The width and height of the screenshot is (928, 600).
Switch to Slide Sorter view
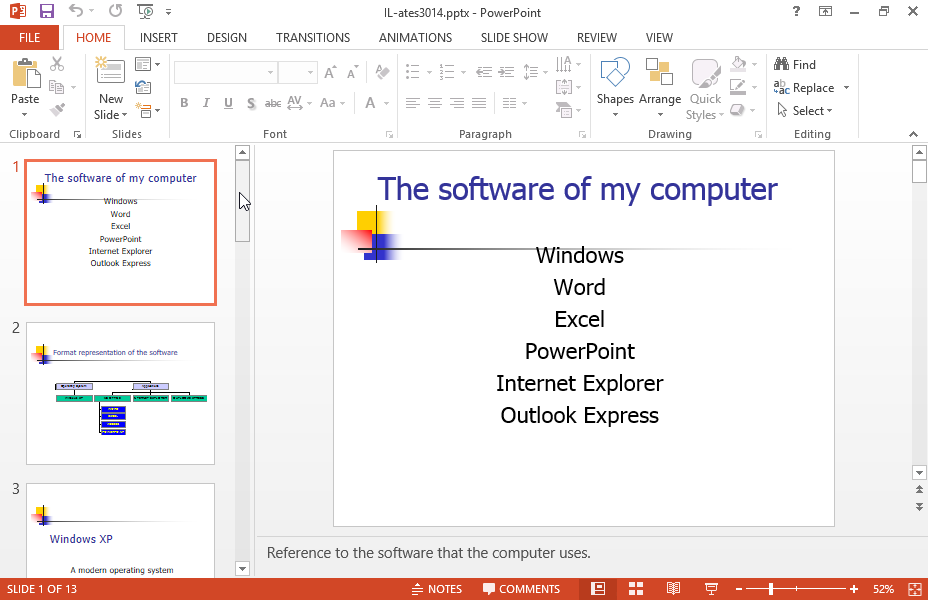636,589
